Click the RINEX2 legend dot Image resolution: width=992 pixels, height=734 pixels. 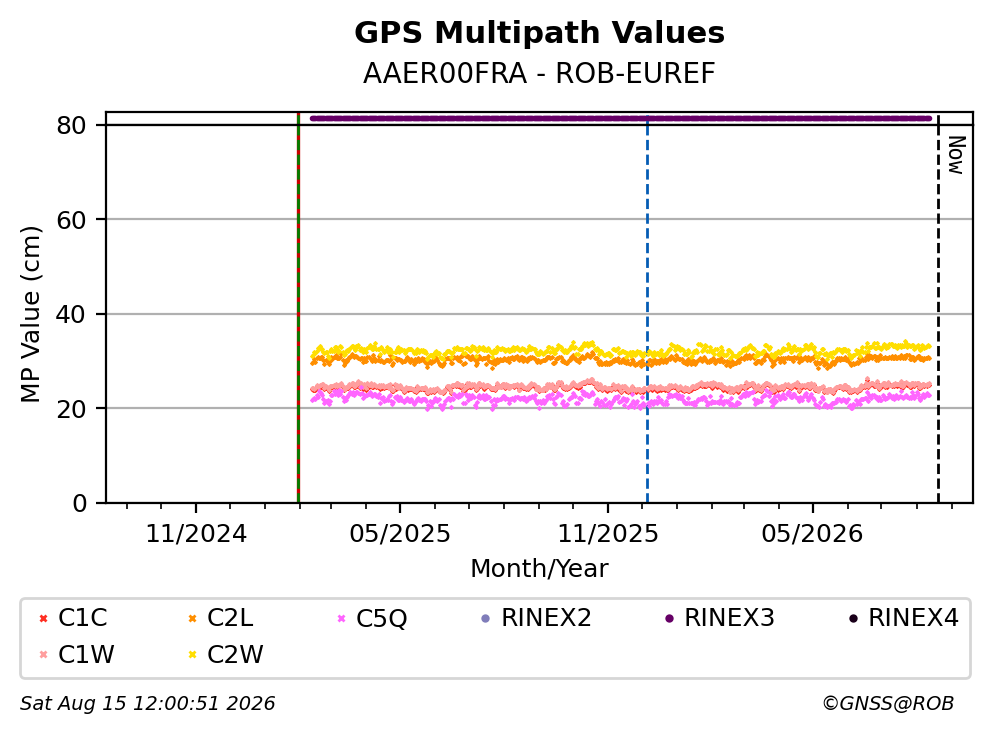pyautogui.click(x=486, y=618)
